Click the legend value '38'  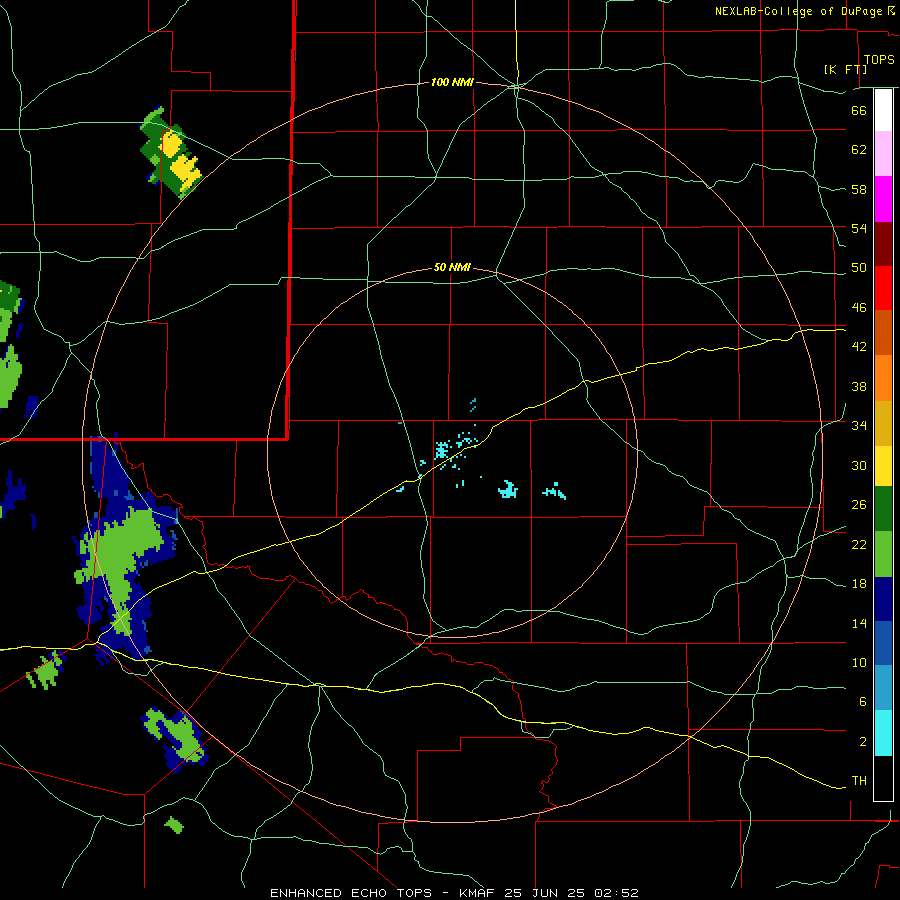click(x=859, y=386)
